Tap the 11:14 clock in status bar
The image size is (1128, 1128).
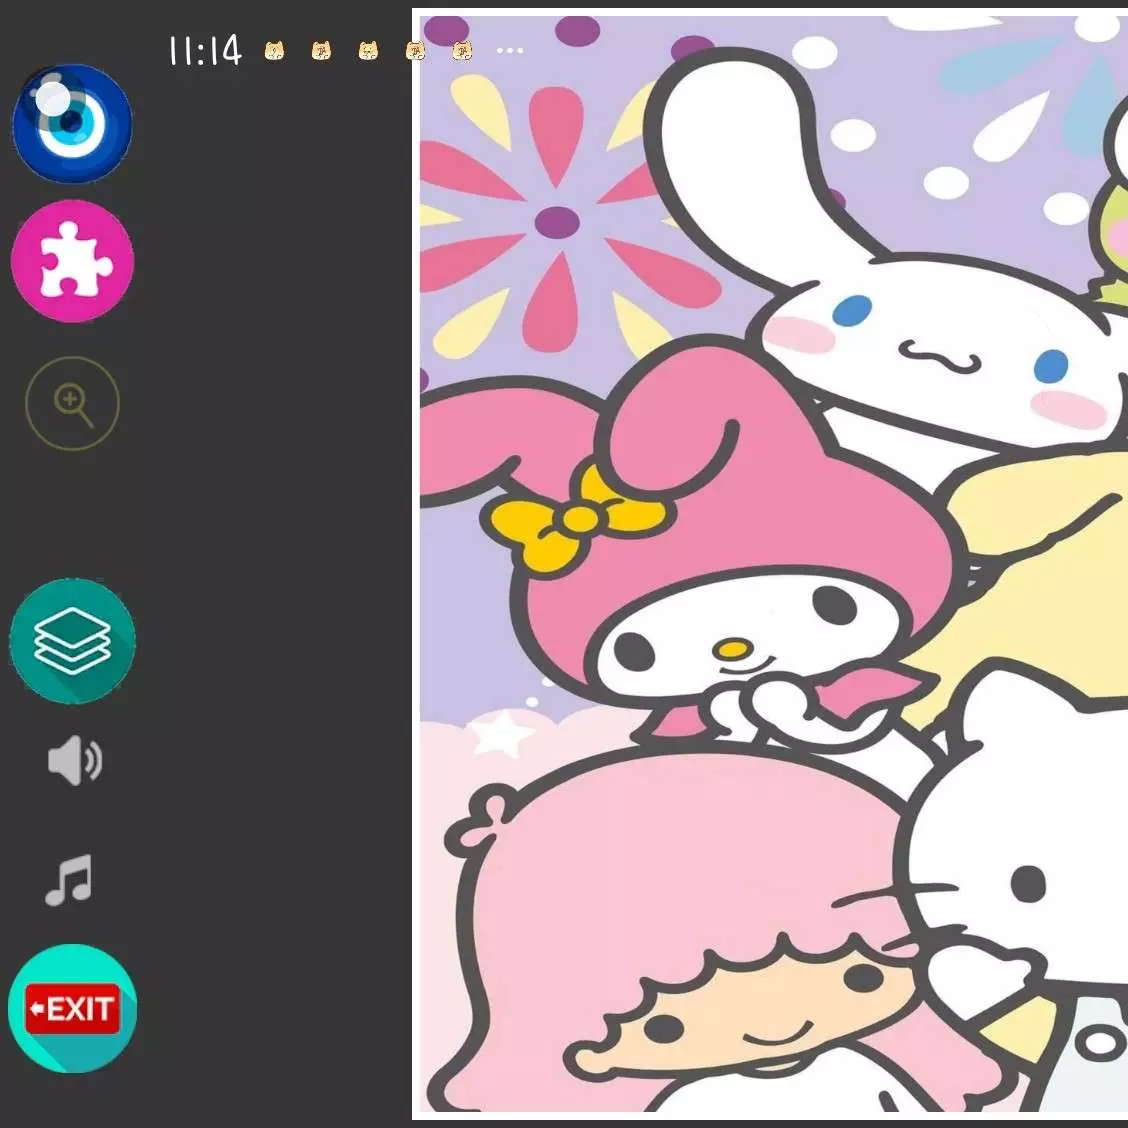[205, 50]
